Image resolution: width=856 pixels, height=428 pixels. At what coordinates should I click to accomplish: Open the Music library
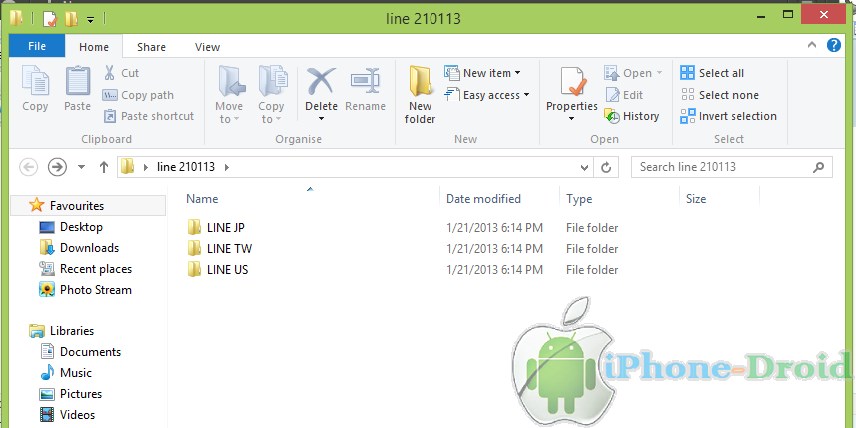[x=66, y=373]
